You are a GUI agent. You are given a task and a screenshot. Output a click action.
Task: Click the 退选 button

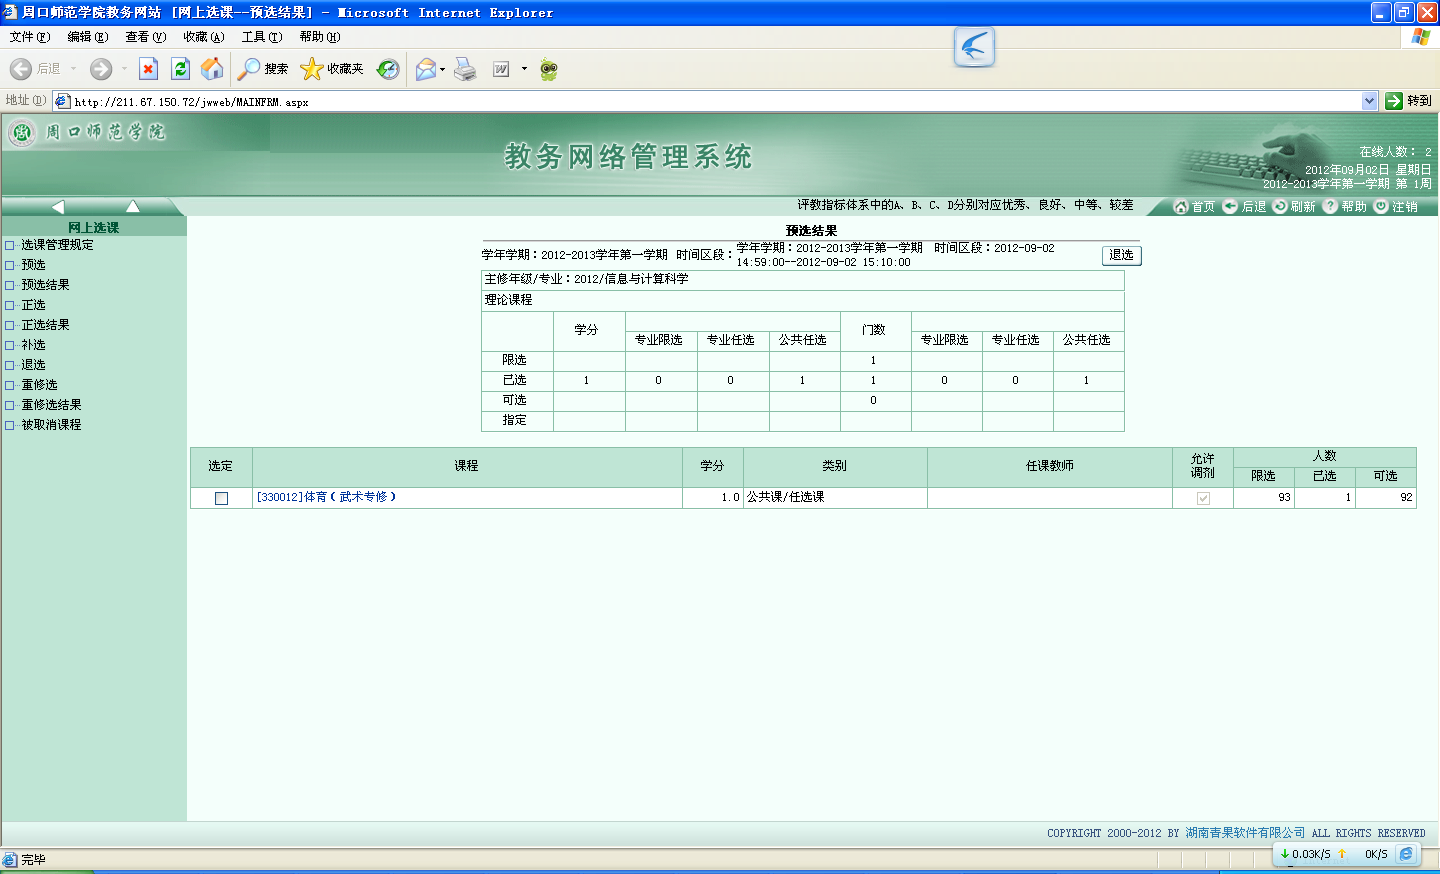click(x=1121, y=255)
